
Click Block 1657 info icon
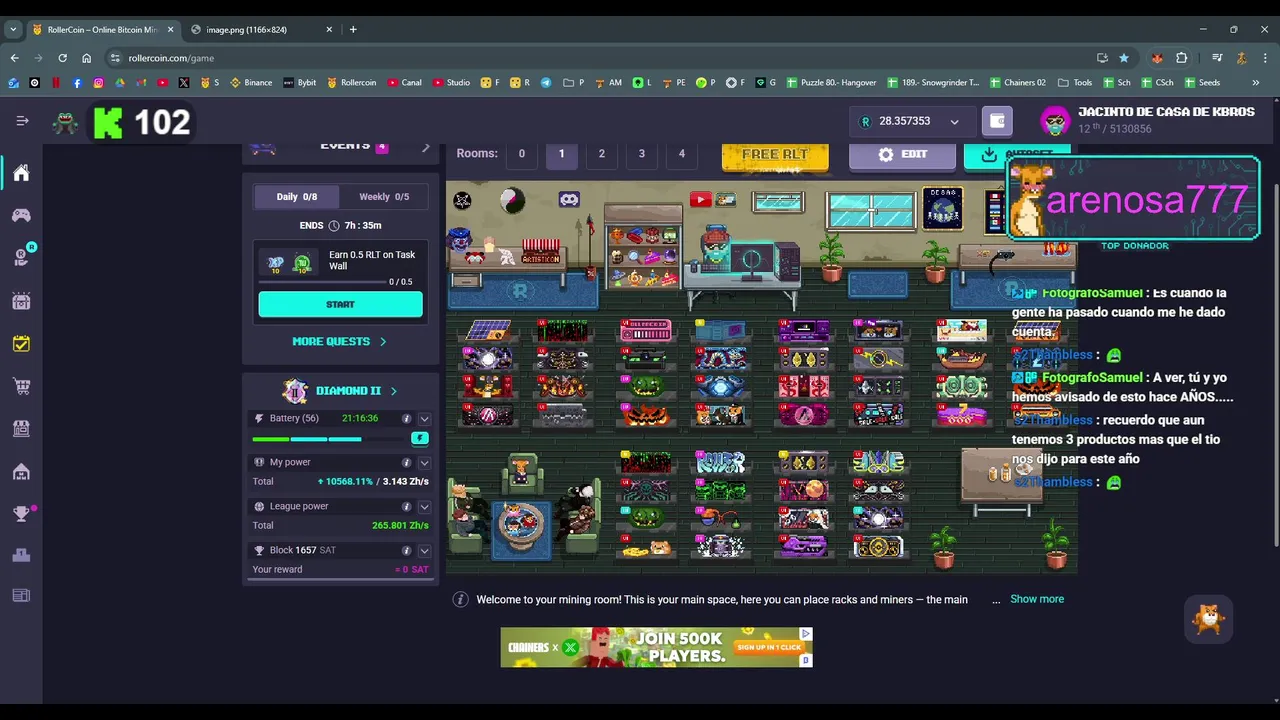406,550
